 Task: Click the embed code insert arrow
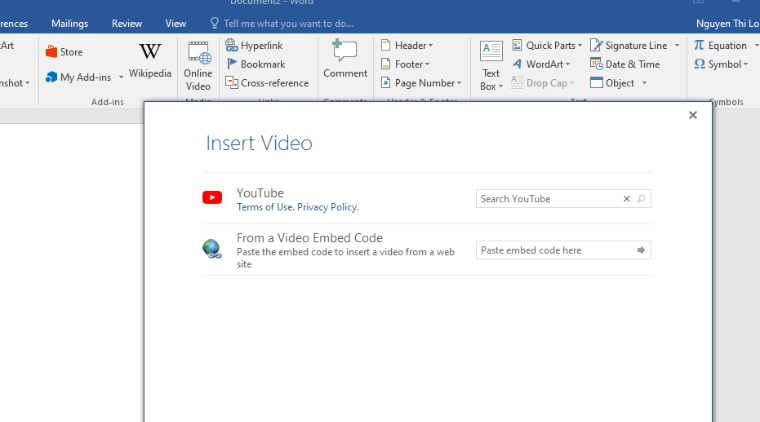click(x=641, y=250)
